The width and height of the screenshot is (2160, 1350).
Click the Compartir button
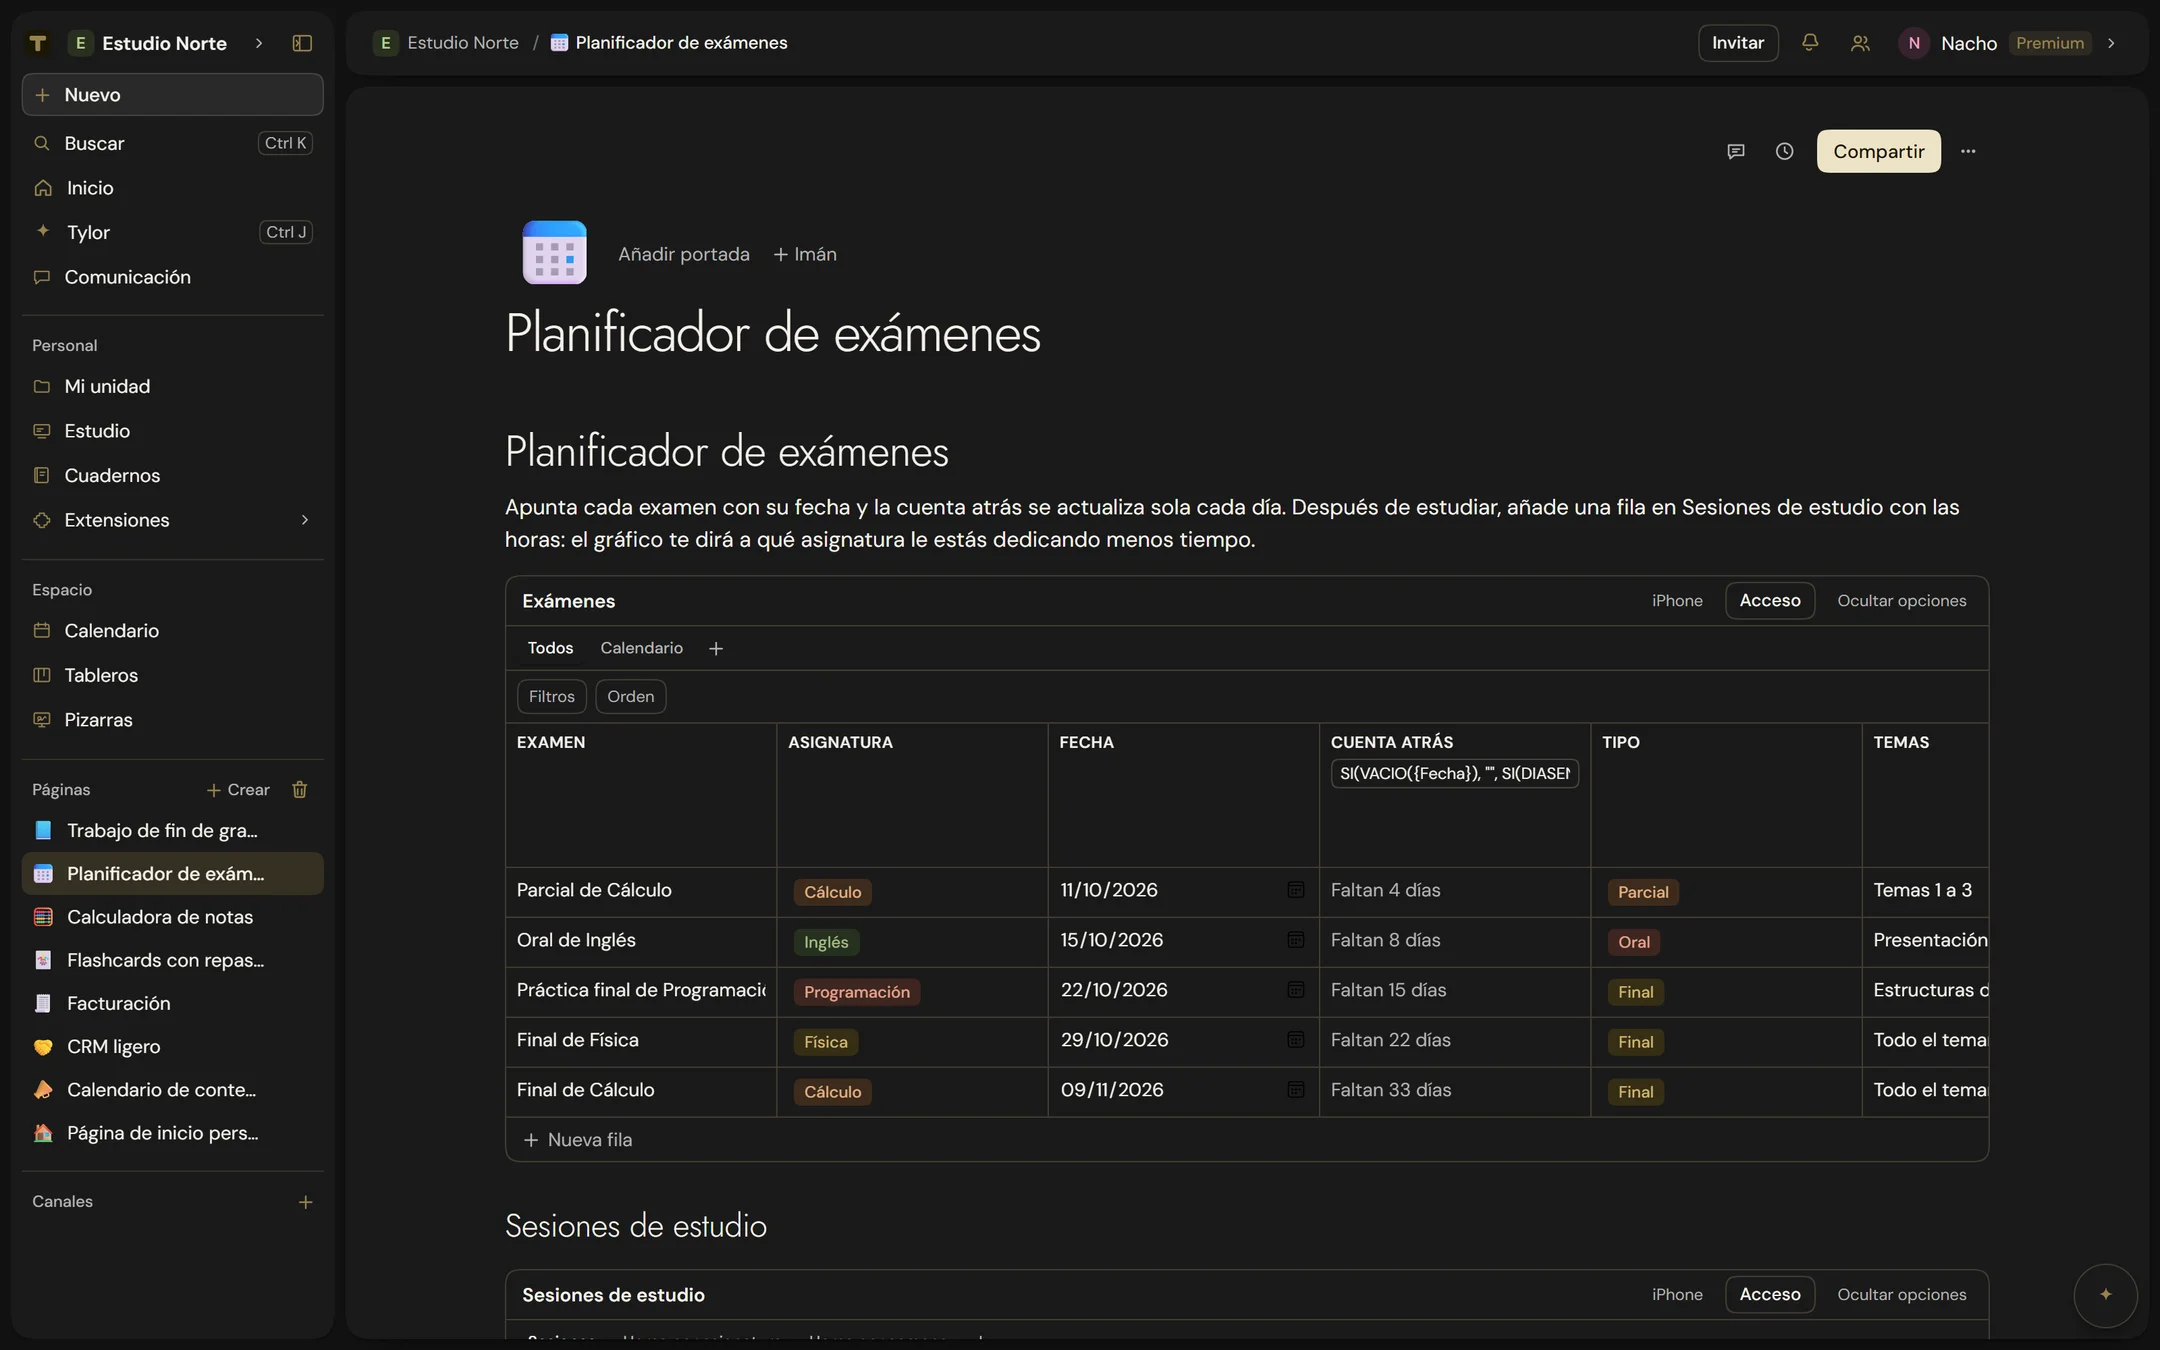click(1878, 151)
